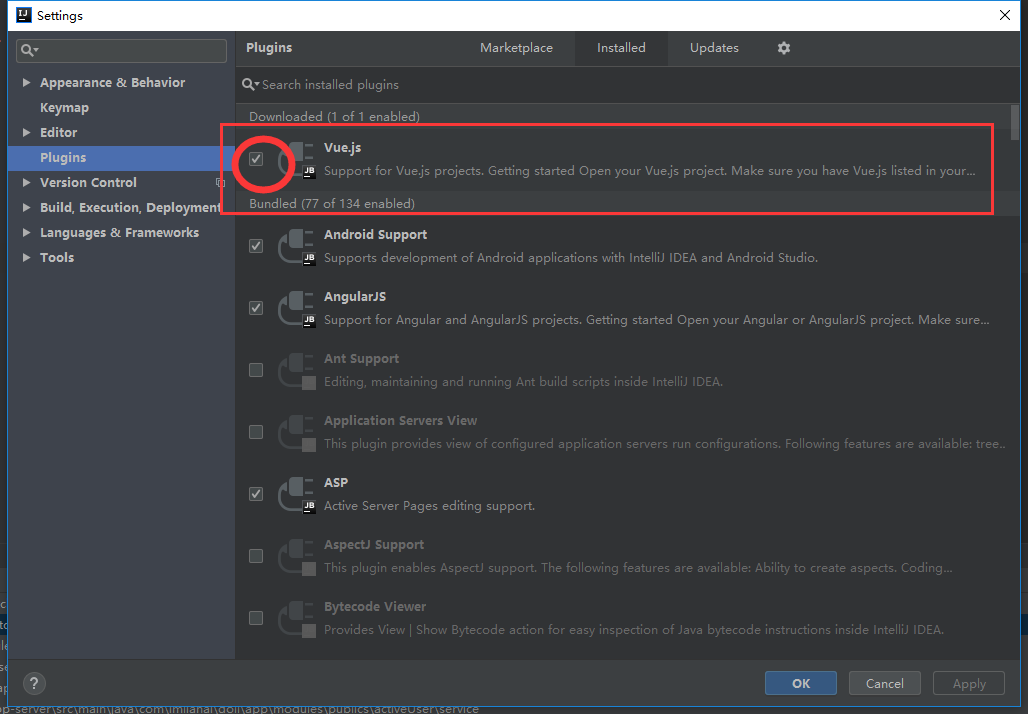Image resolution: width=1028 pixels, height=714 pixels.
Task: Click the project-level icon beside Version Control
Action: click(220, 182)
